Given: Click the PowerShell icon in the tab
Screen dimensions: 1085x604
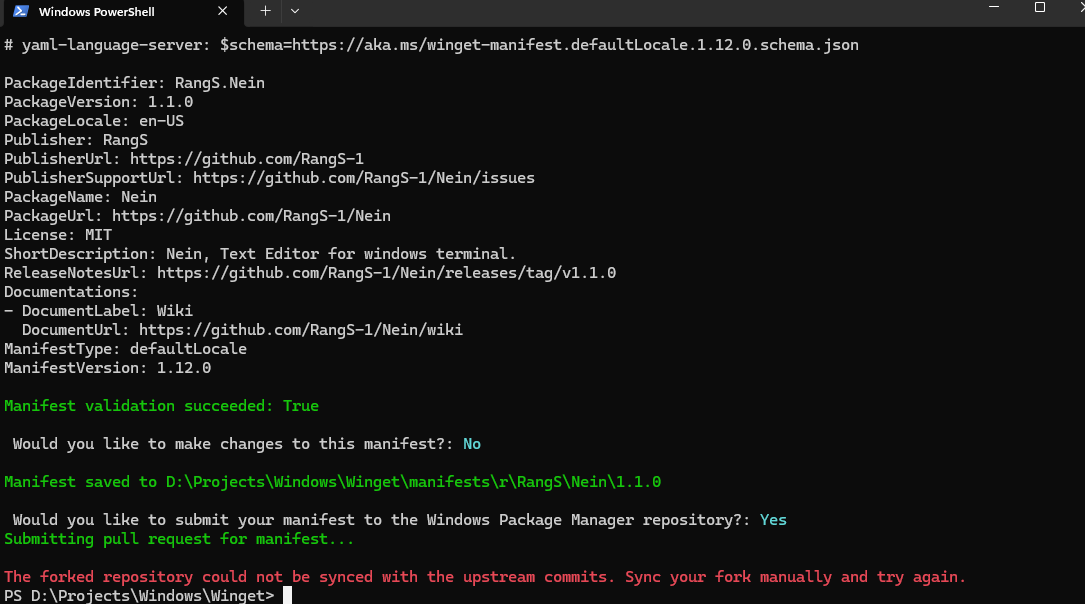Looking at the screenshot, I should pos(21,11).
